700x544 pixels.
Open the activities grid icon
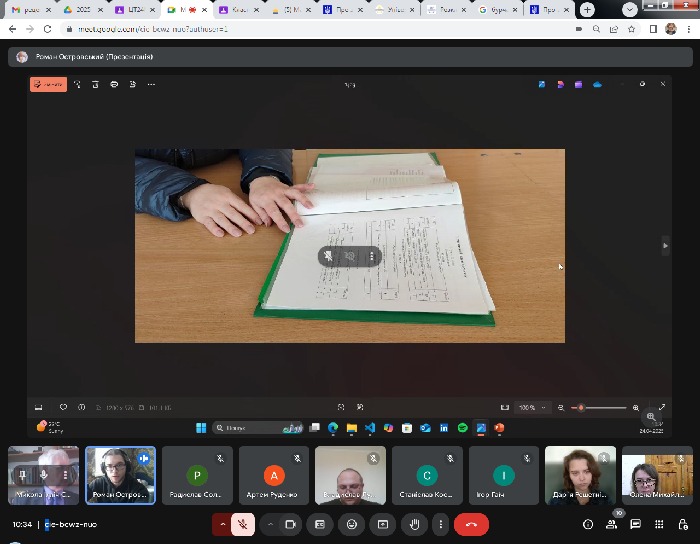[658, 524]
